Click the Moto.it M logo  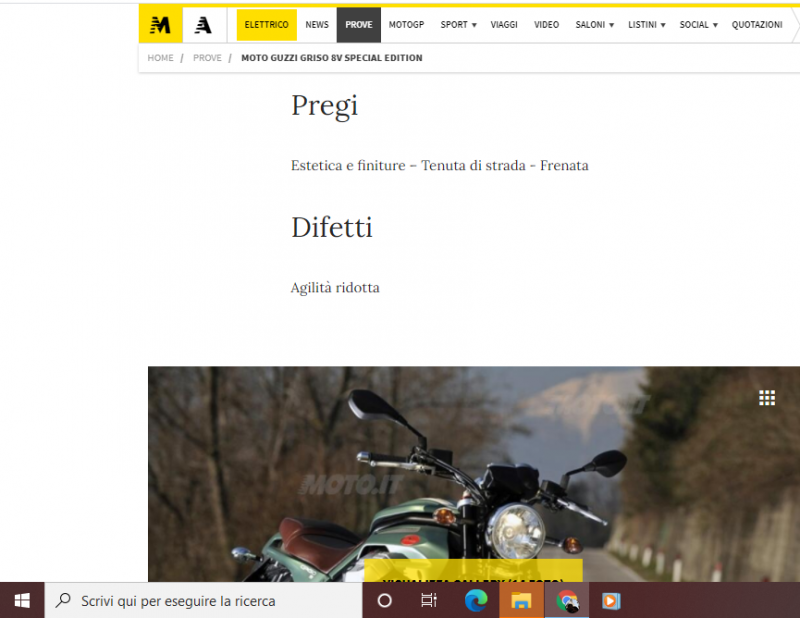pos(160,24)
